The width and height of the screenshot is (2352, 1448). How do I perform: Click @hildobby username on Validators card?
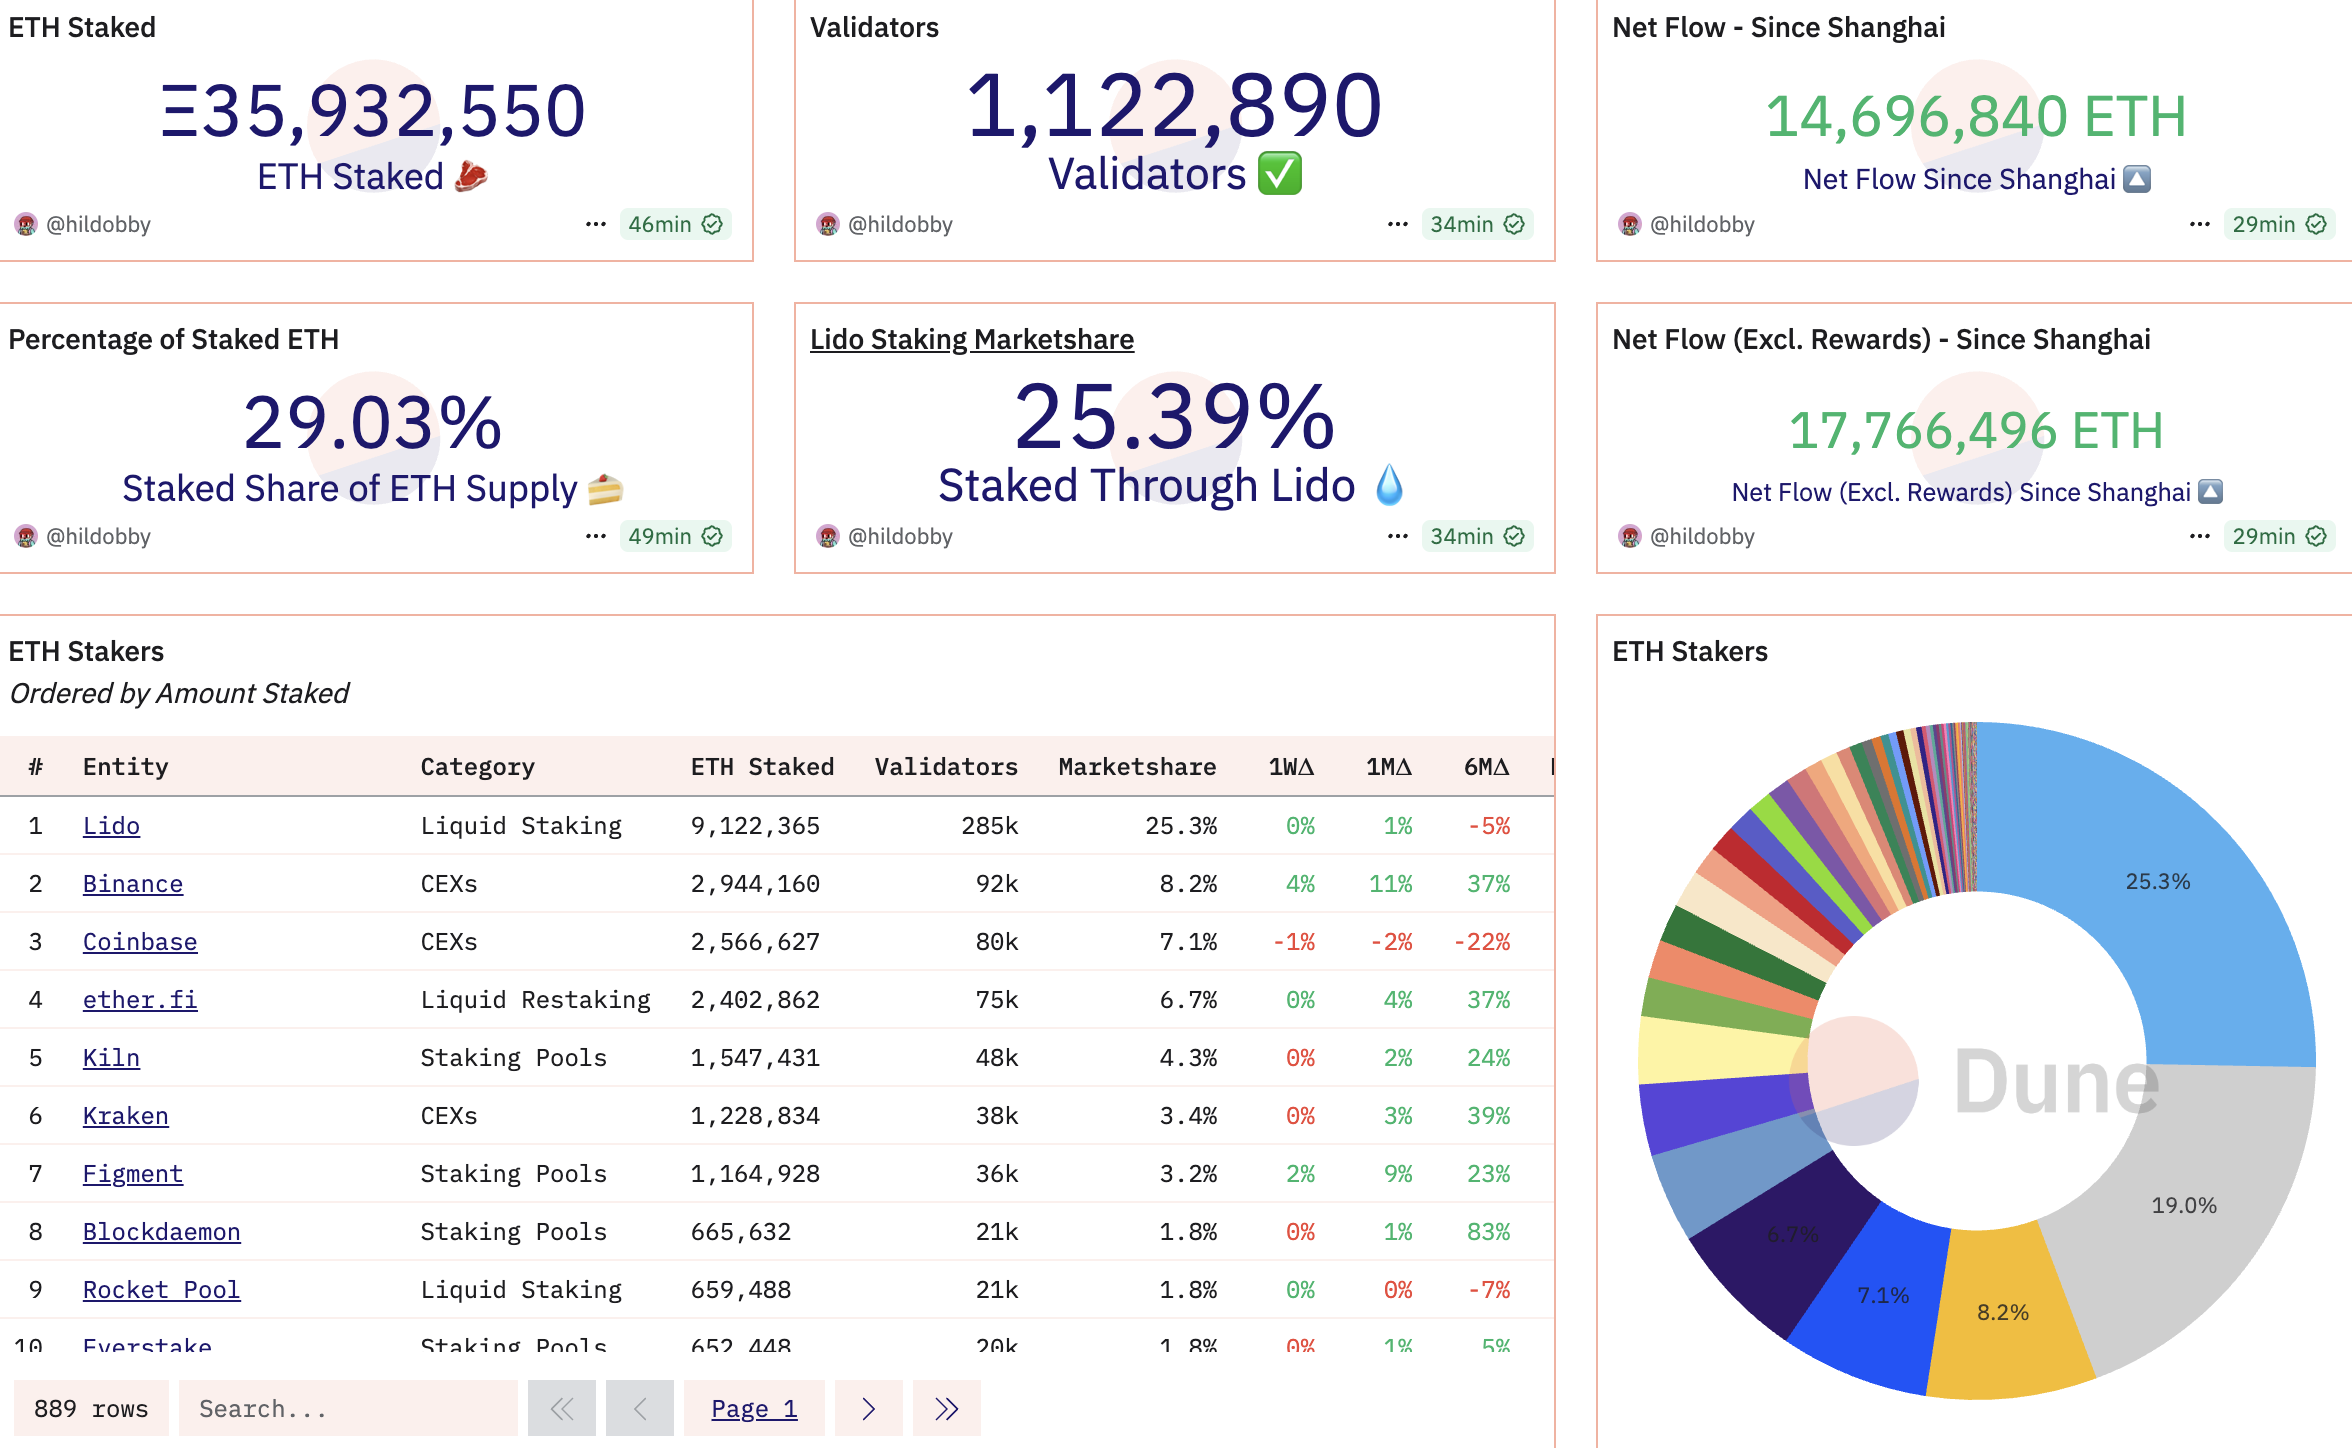click(902, 224)
